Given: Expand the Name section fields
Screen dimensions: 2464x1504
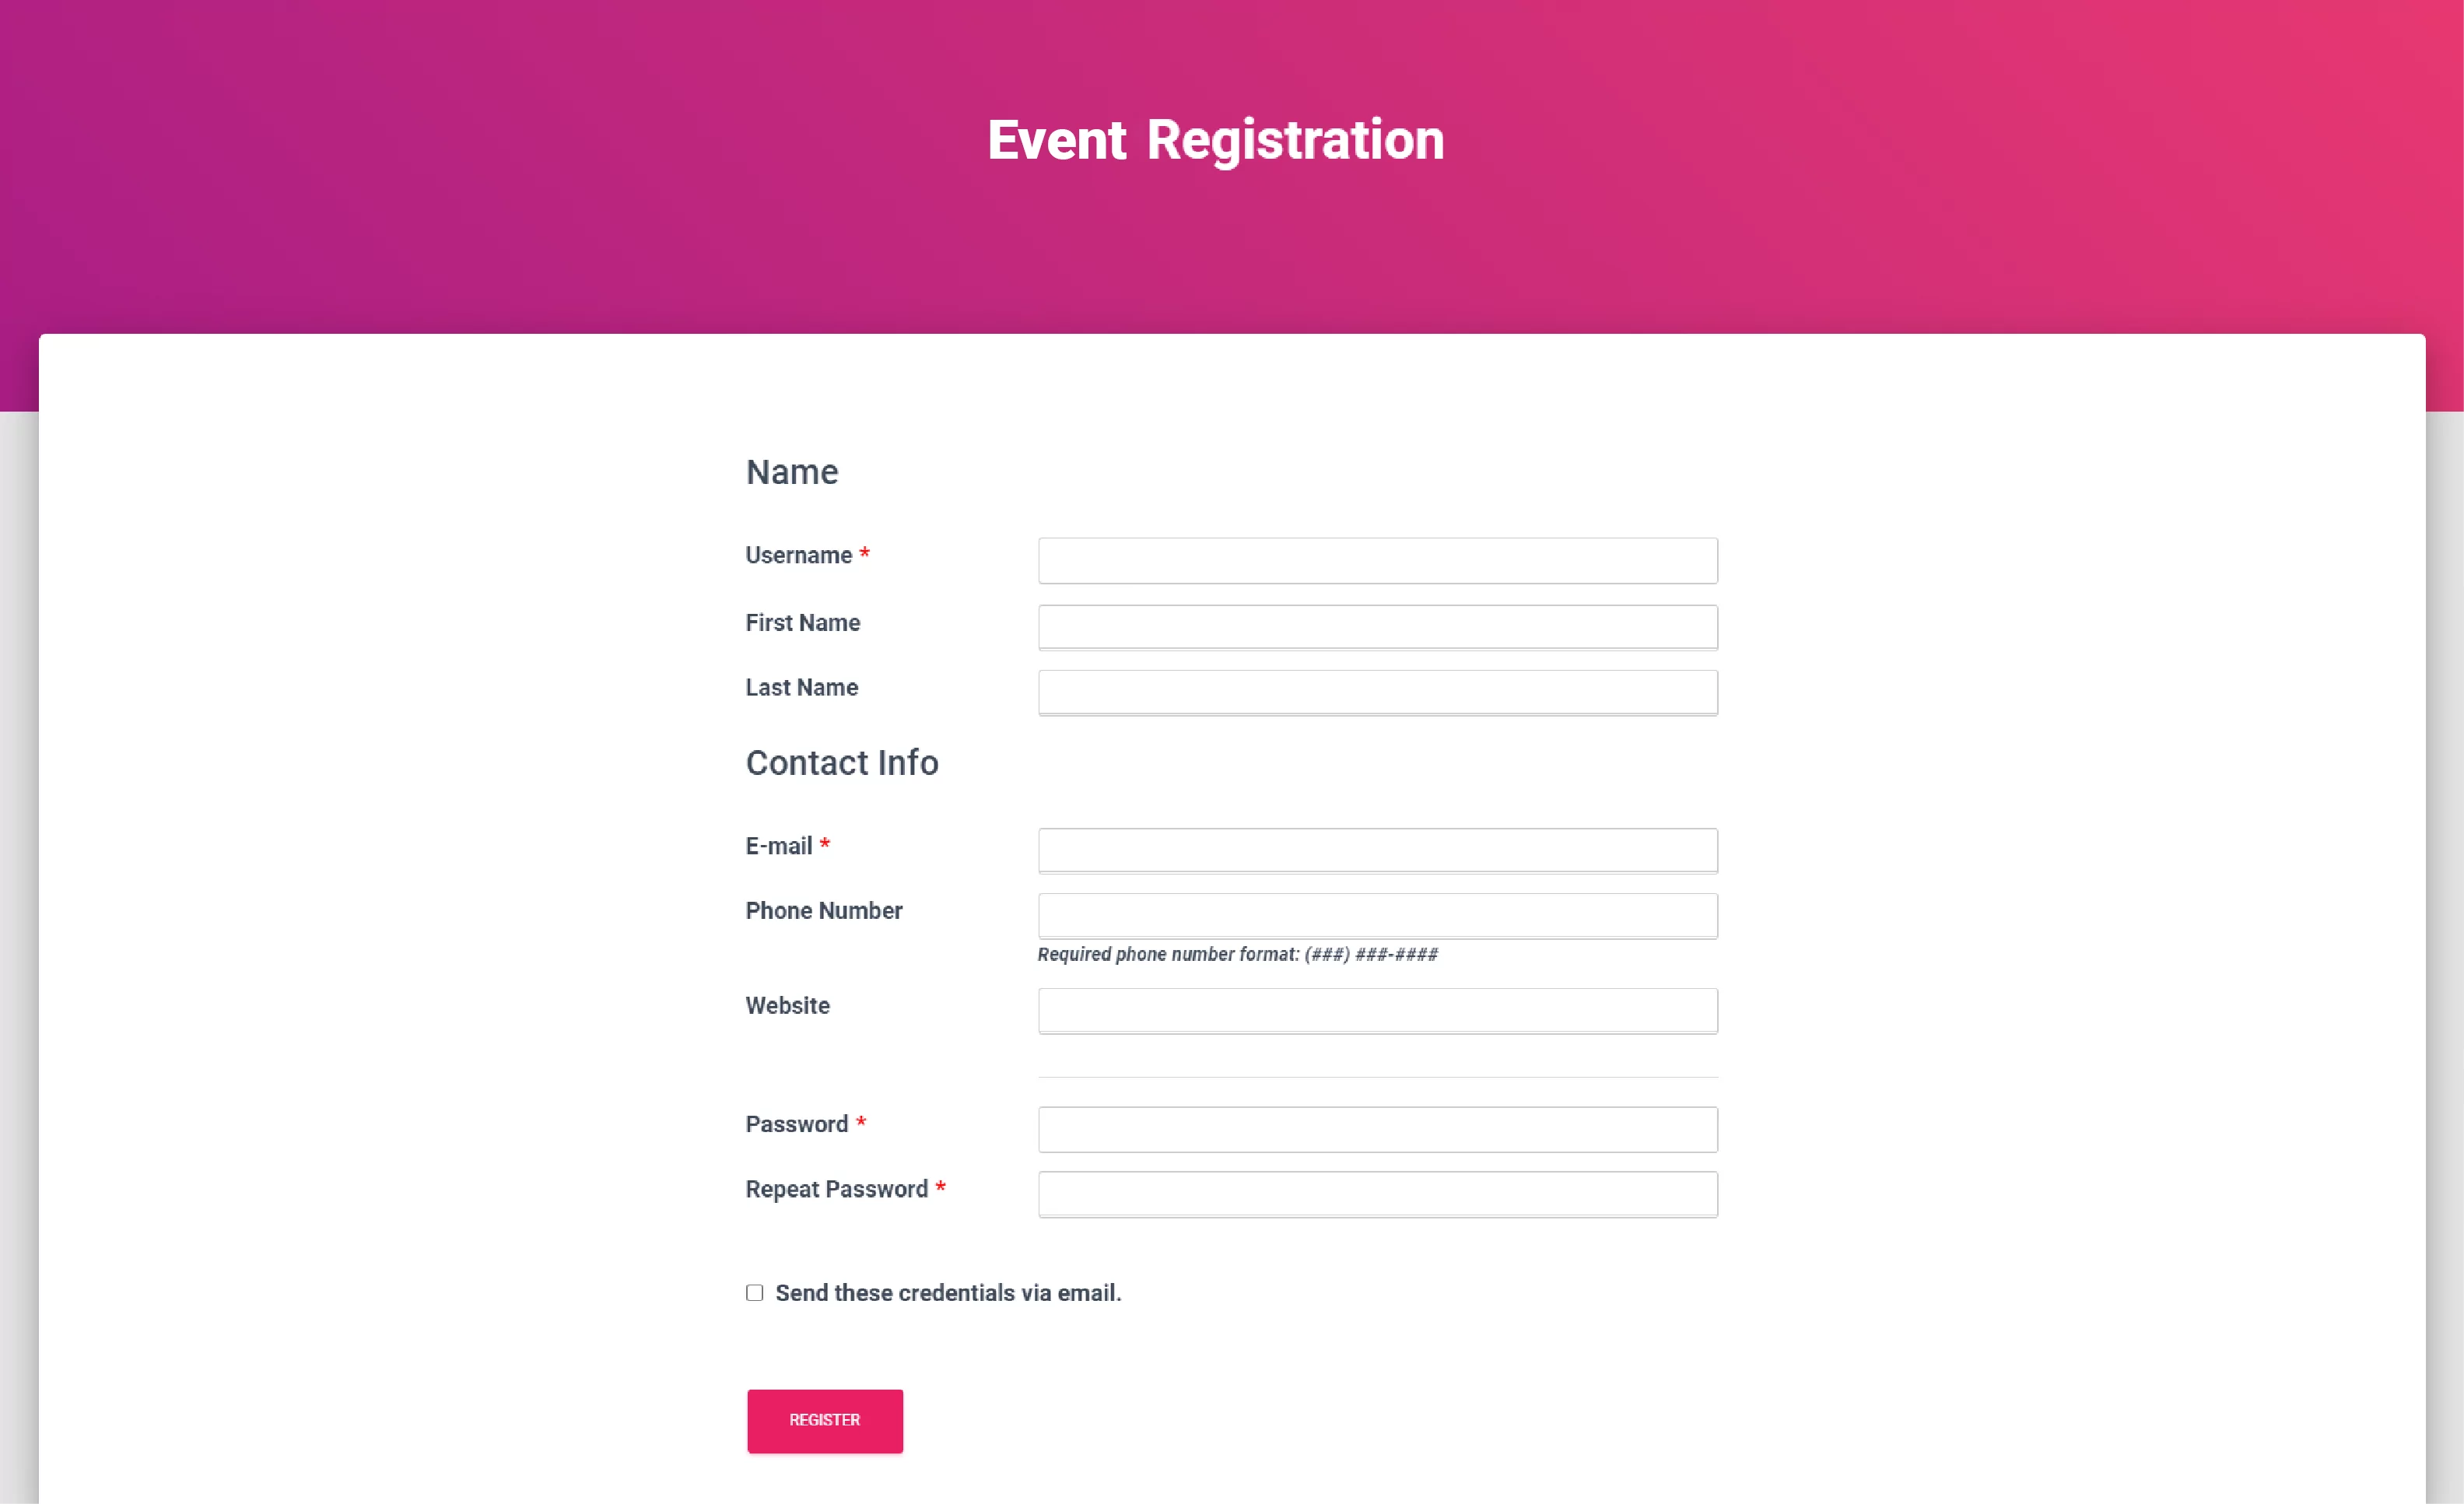Looking at the screenshot, I should 792,470.
